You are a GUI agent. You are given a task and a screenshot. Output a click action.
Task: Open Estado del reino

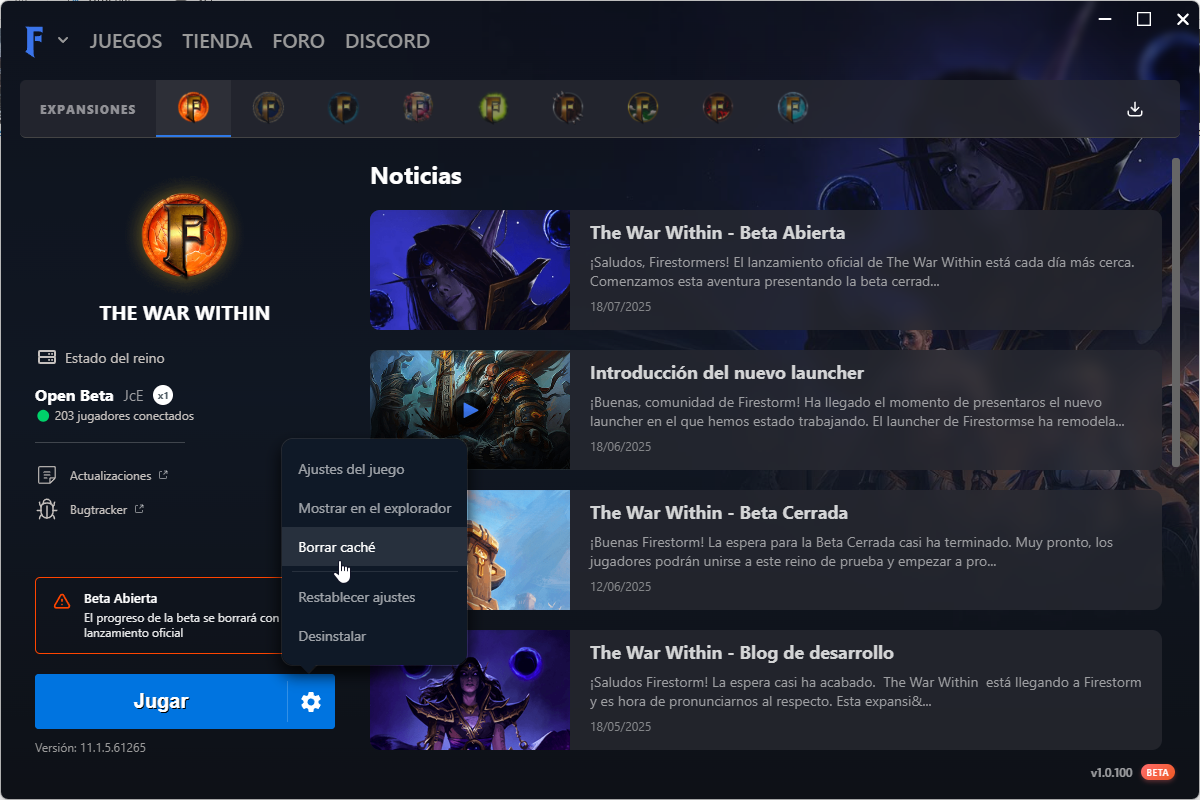pyautogui.click(x=114, y=358)
